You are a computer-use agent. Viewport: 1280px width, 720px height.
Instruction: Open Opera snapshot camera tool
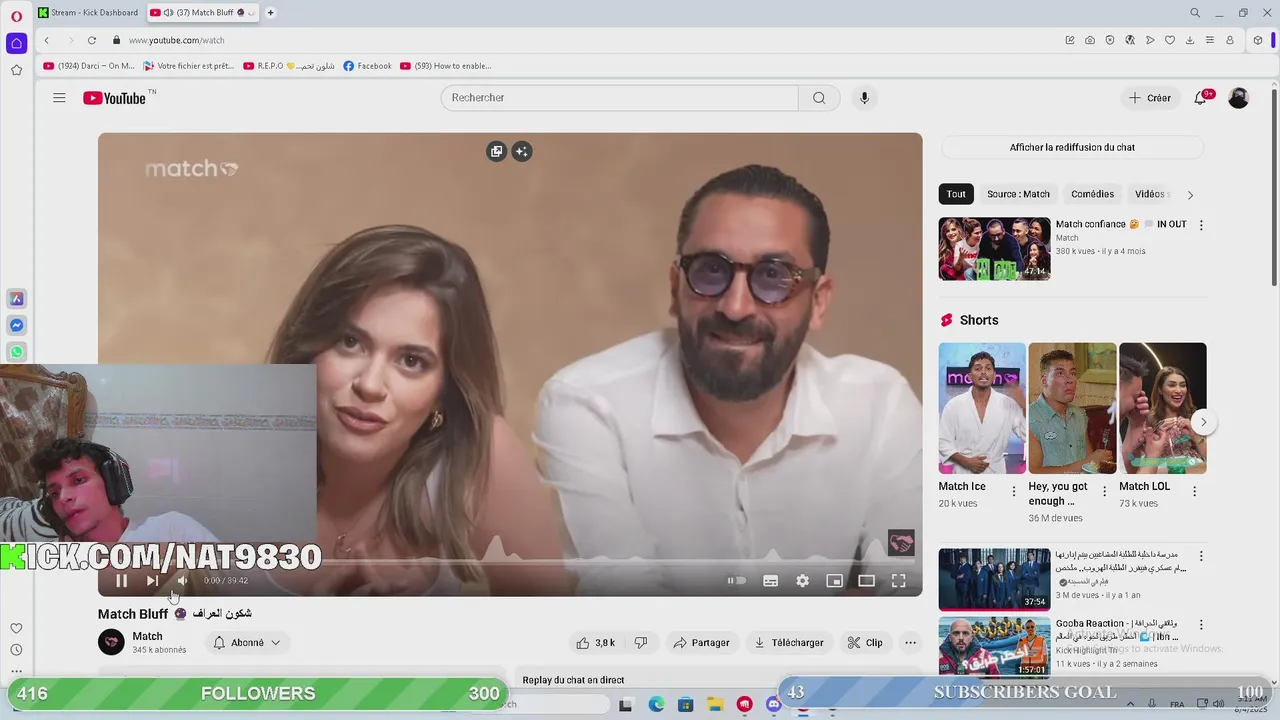1090,40
